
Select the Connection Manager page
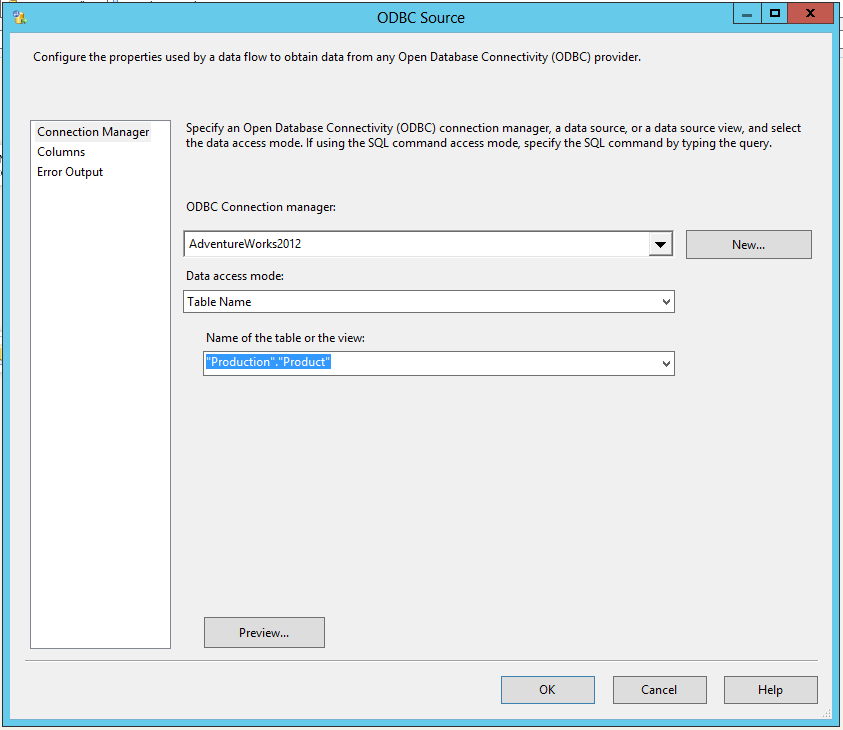click(92, 131)
